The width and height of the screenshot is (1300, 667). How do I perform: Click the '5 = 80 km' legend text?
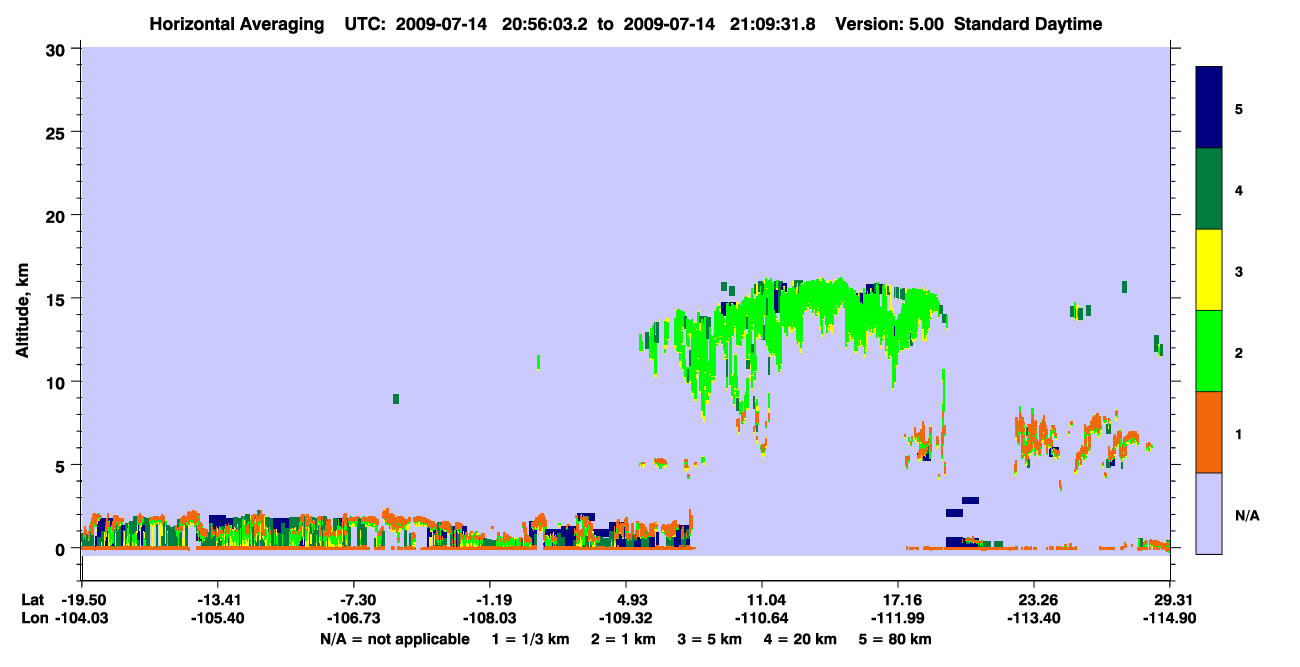click(894, 639)
